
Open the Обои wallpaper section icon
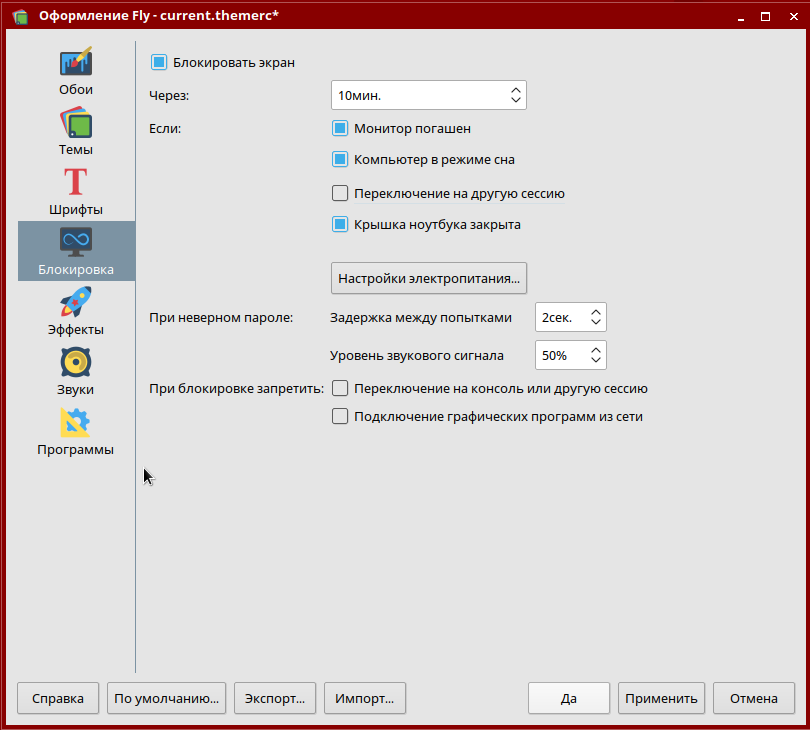[x=76, y=62]
